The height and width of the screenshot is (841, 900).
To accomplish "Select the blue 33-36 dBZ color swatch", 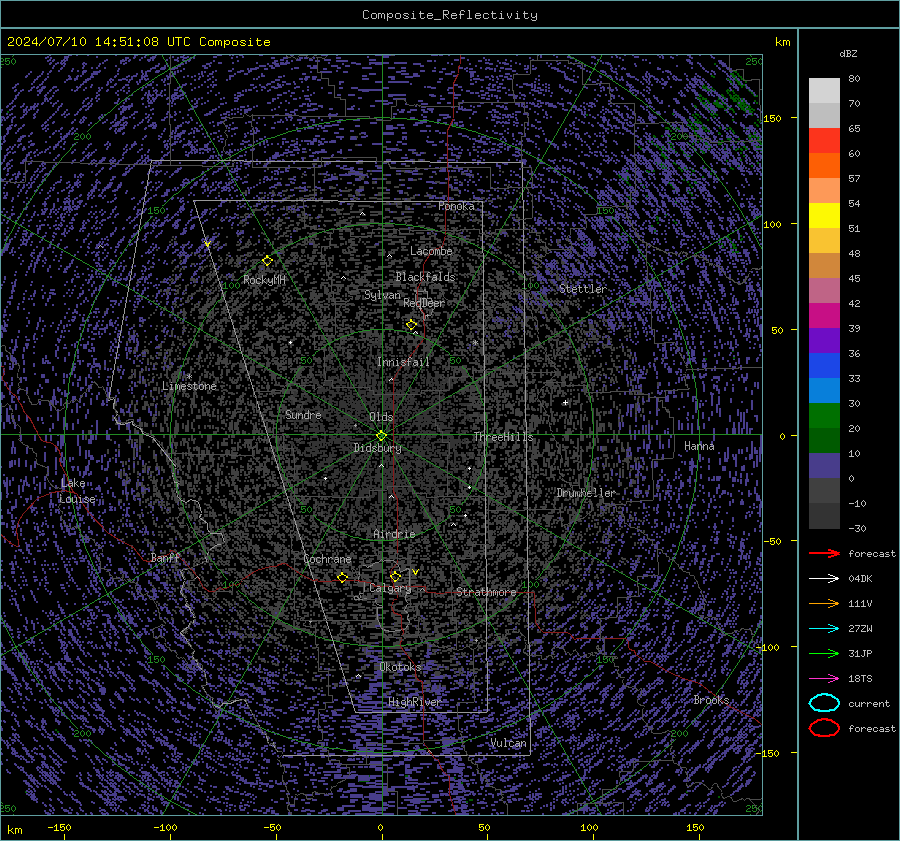I will click(824, 366).
